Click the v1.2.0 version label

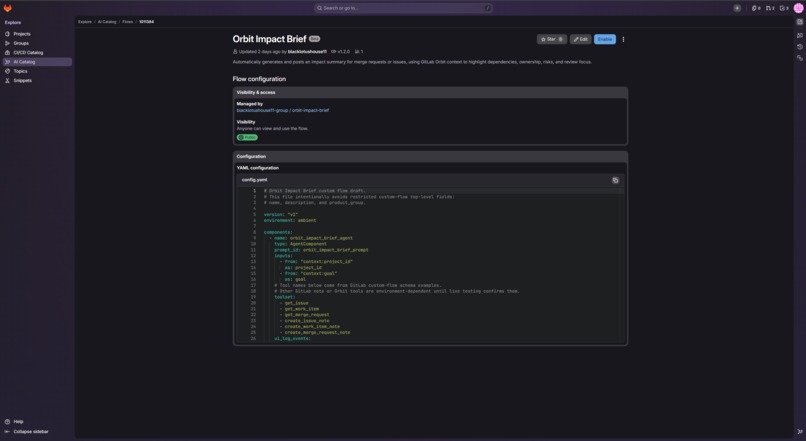340,51
